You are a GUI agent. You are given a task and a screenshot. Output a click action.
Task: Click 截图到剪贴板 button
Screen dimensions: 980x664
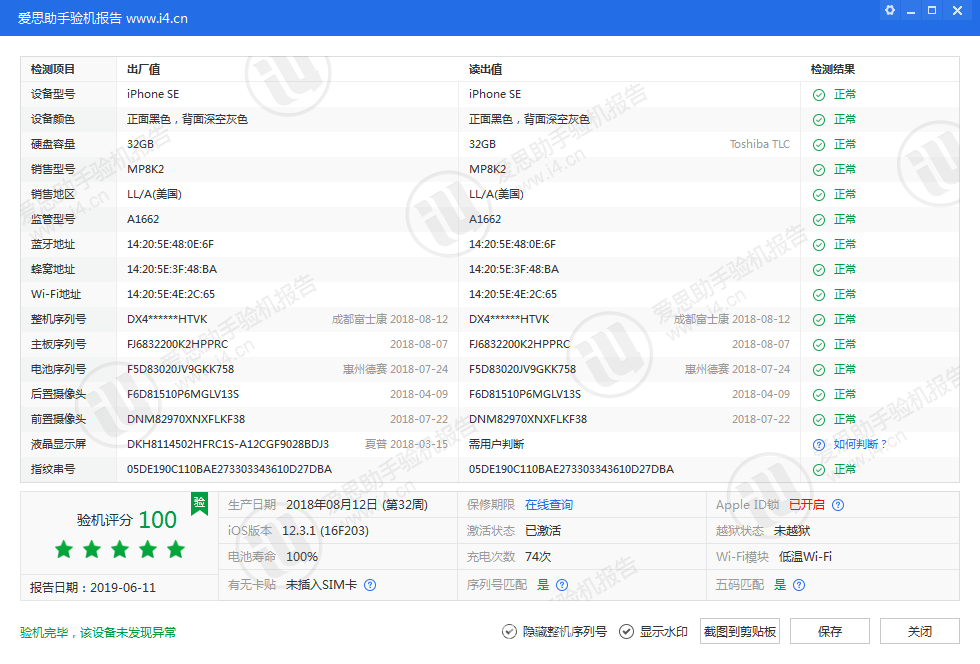(x=740, y=631)
